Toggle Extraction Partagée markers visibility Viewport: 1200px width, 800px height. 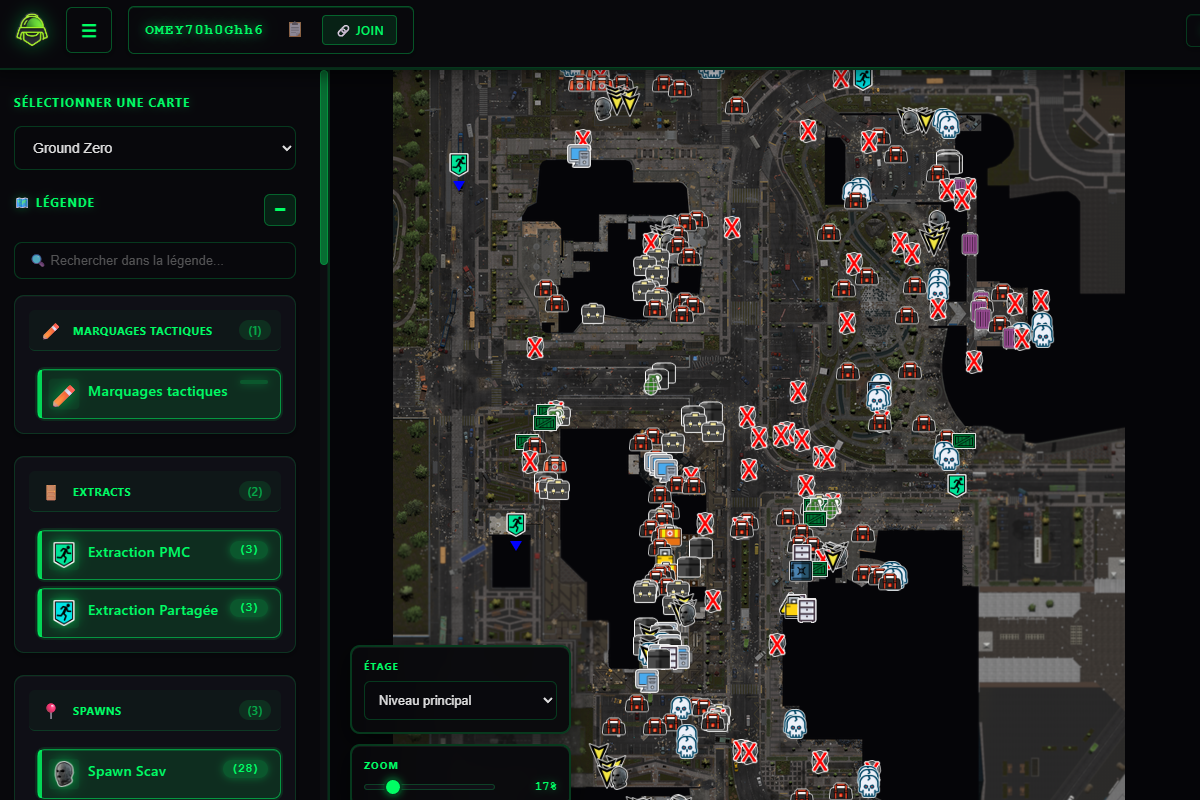click(159, 612)
